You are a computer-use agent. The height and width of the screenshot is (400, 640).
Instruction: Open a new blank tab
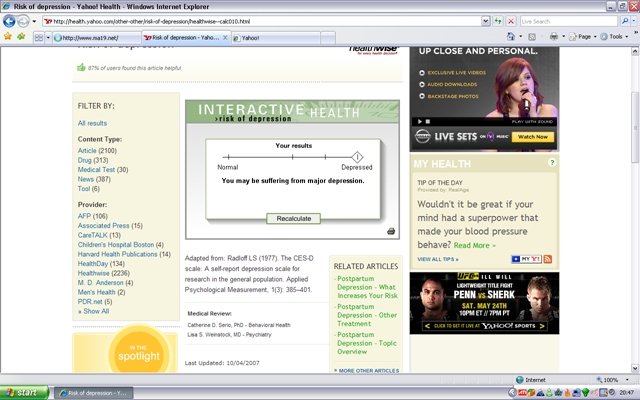click(x=328, y=38)
